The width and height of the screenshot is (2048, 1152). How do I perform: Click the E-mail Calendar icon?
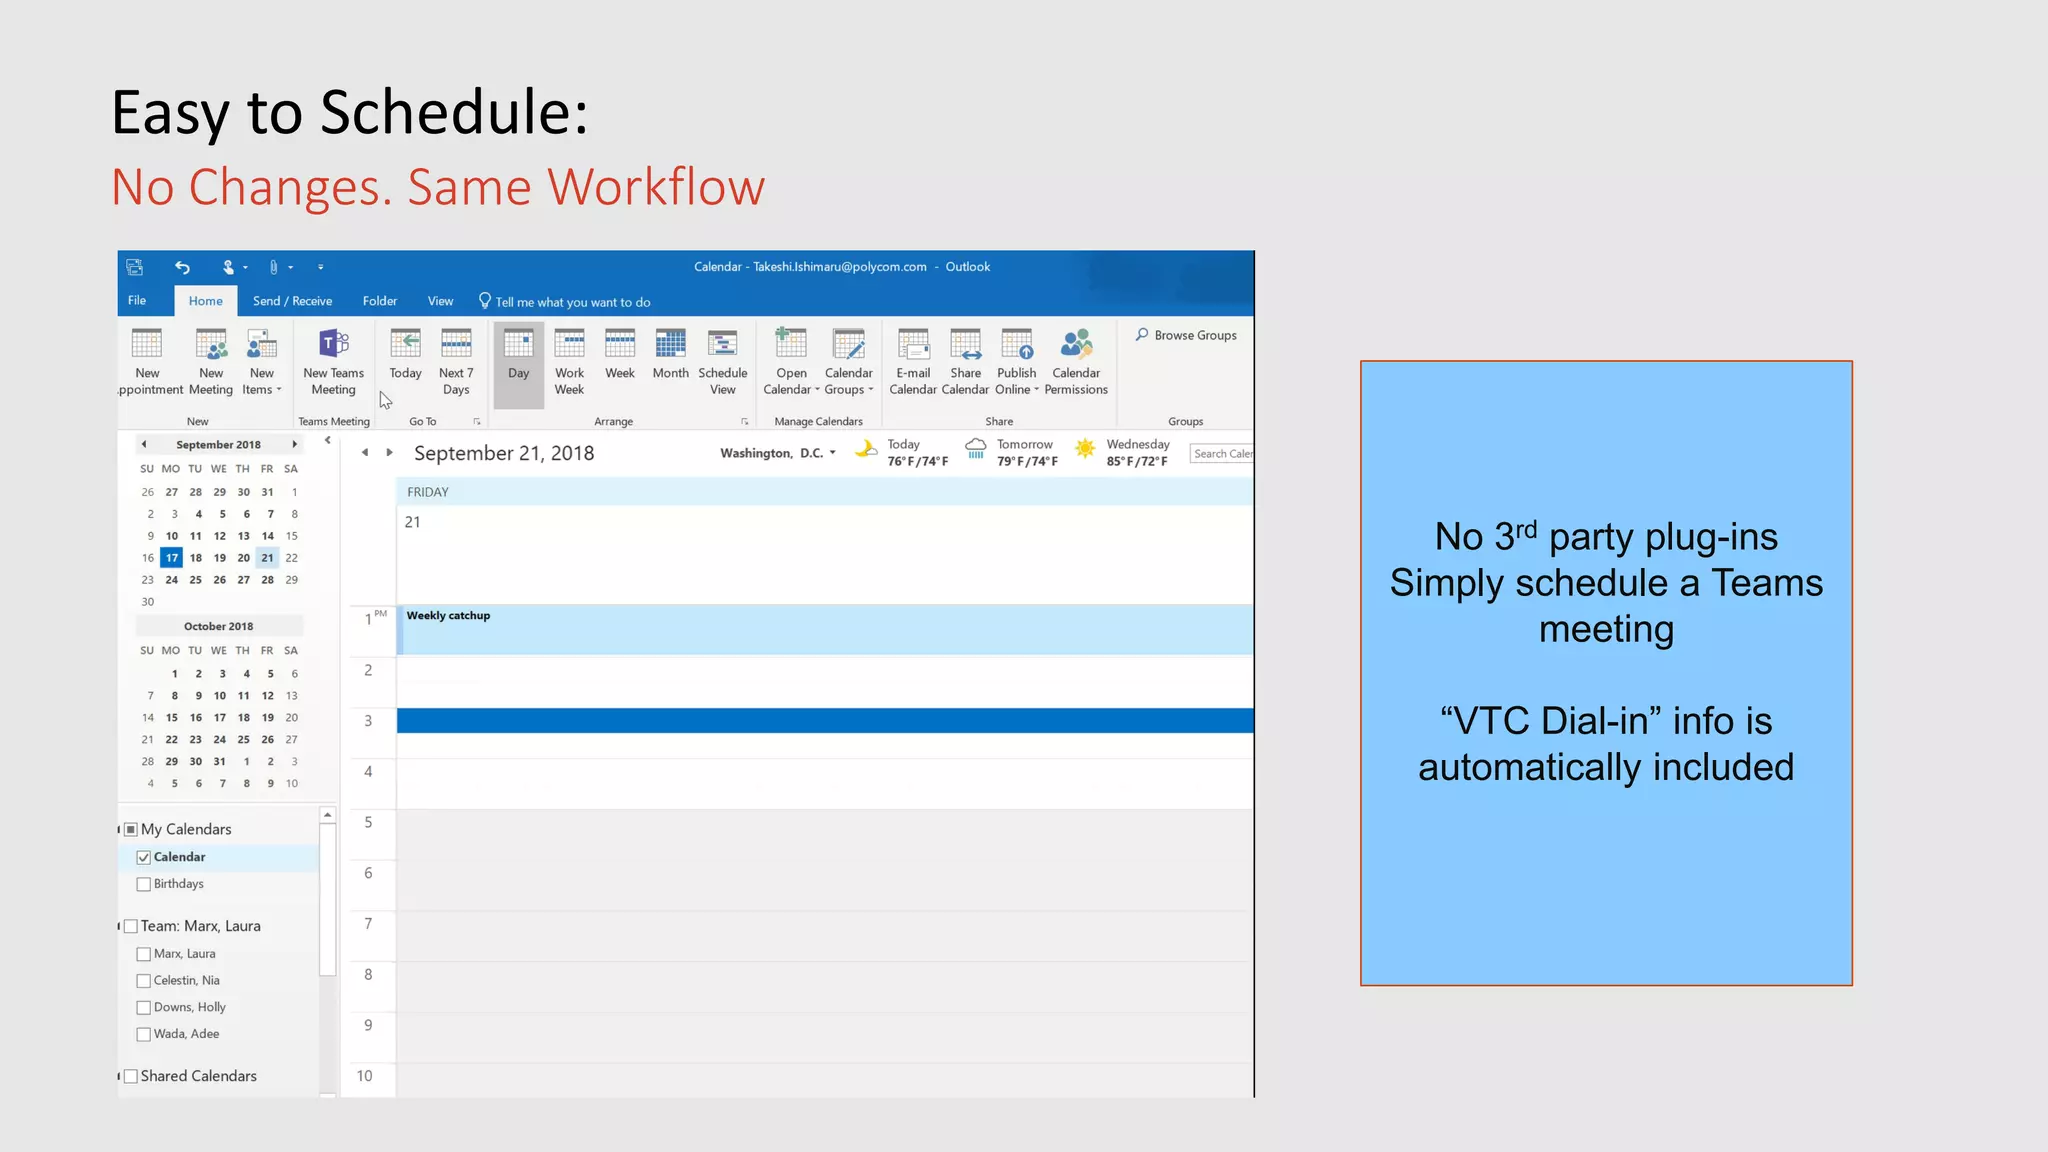pos(912,345)
